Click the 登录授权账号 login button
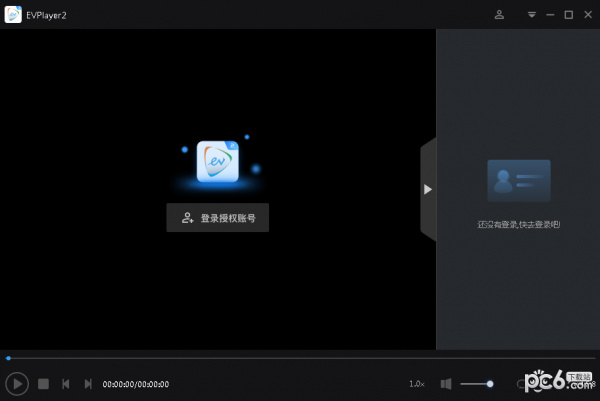Image resolution: width=600 pixels, height=401 pixels. [218, 218]
